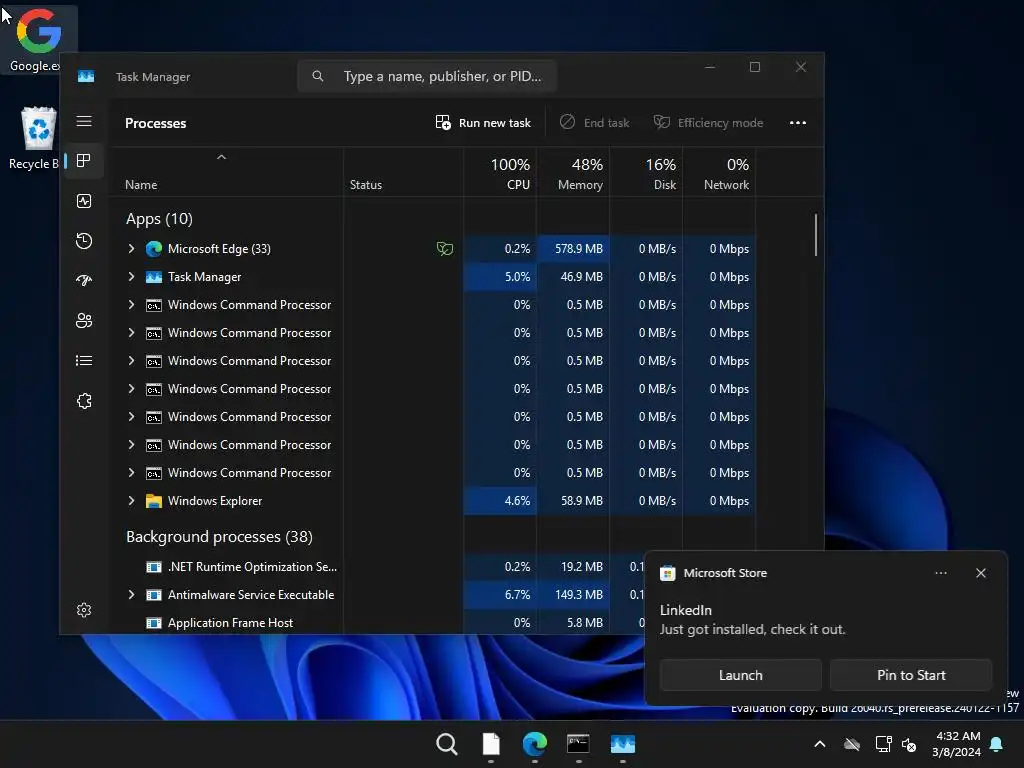Expand the Antimalware Service Executable row
The width and height of the screenshot is (1024, 768).
[131, 595]
